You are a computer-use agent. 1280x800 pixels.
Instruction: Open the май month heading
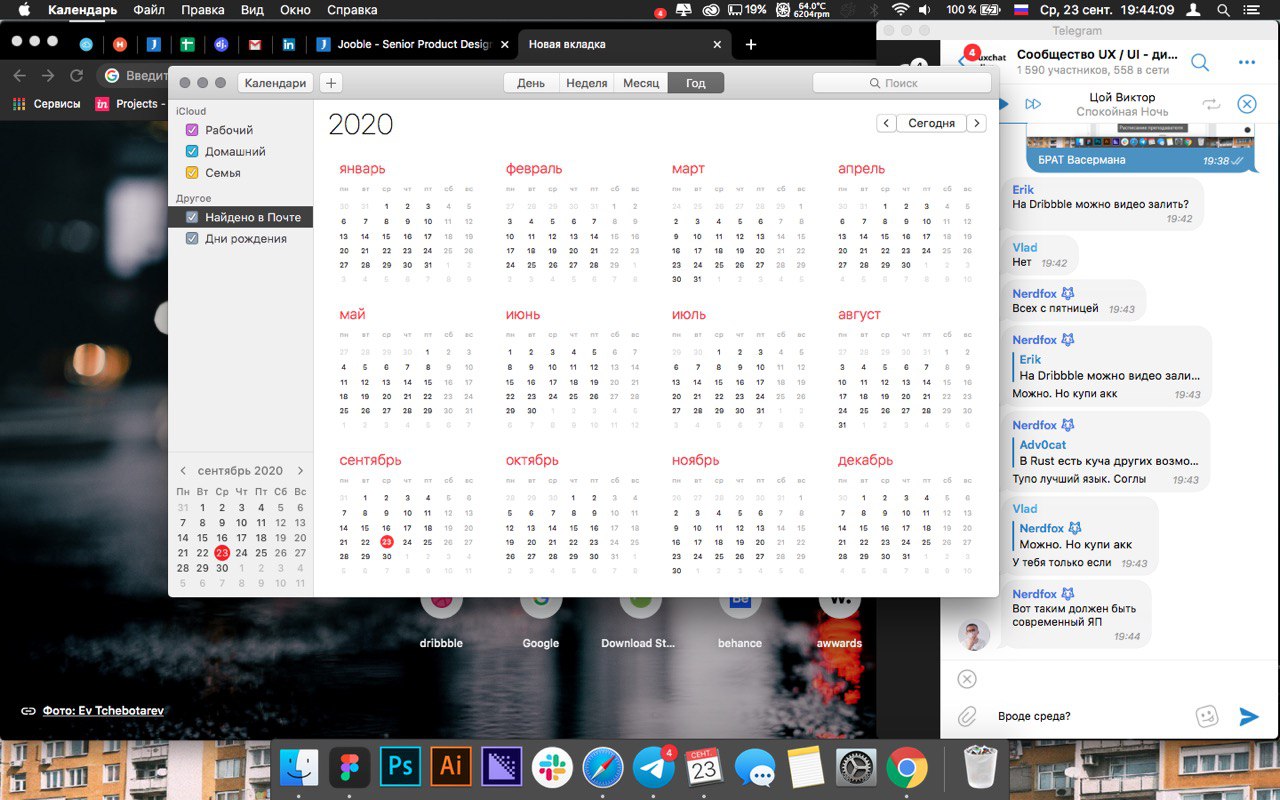(x=353, y=315)
